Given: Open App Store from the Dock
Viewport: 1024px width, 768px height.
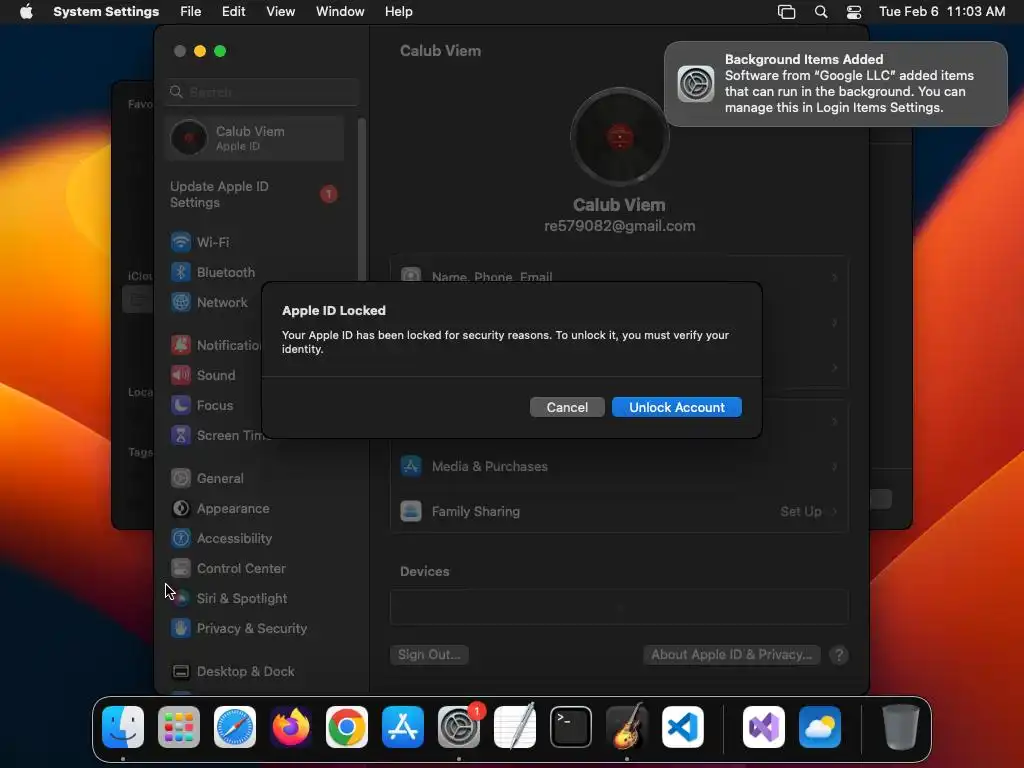Looking at the screenshot, I should (403, 727).
